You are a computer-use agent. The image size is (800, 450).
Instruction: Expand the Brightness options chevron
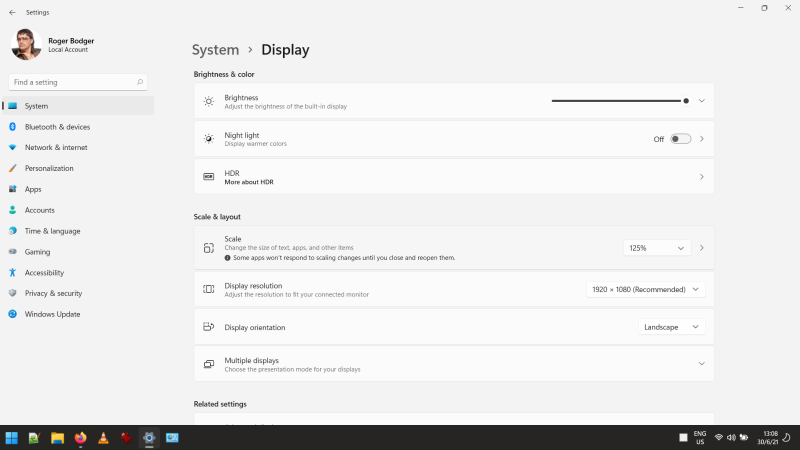pyautogui.click(x=702, y=101)
